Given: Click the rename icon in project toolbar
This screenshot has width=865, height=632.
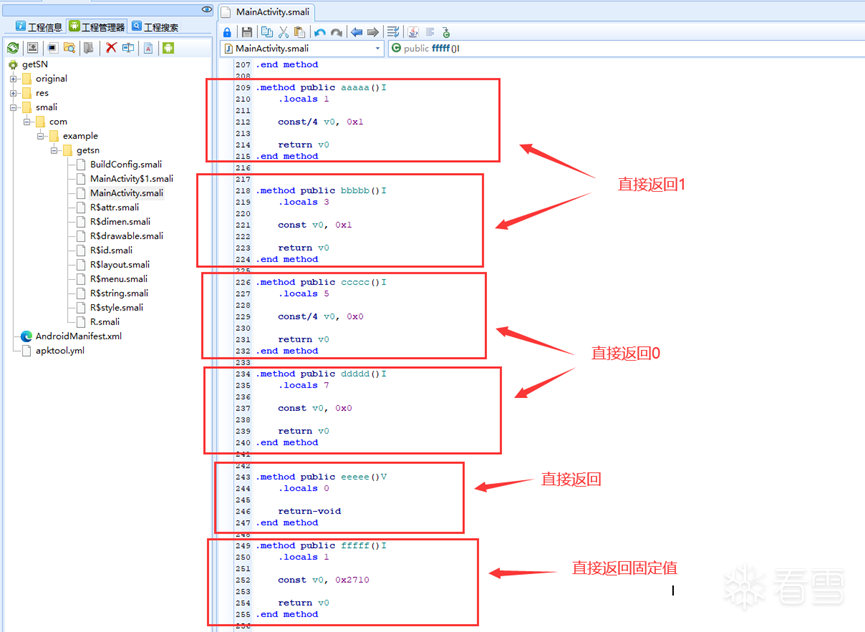Looking at the screenshot, I should click(128, 48).
